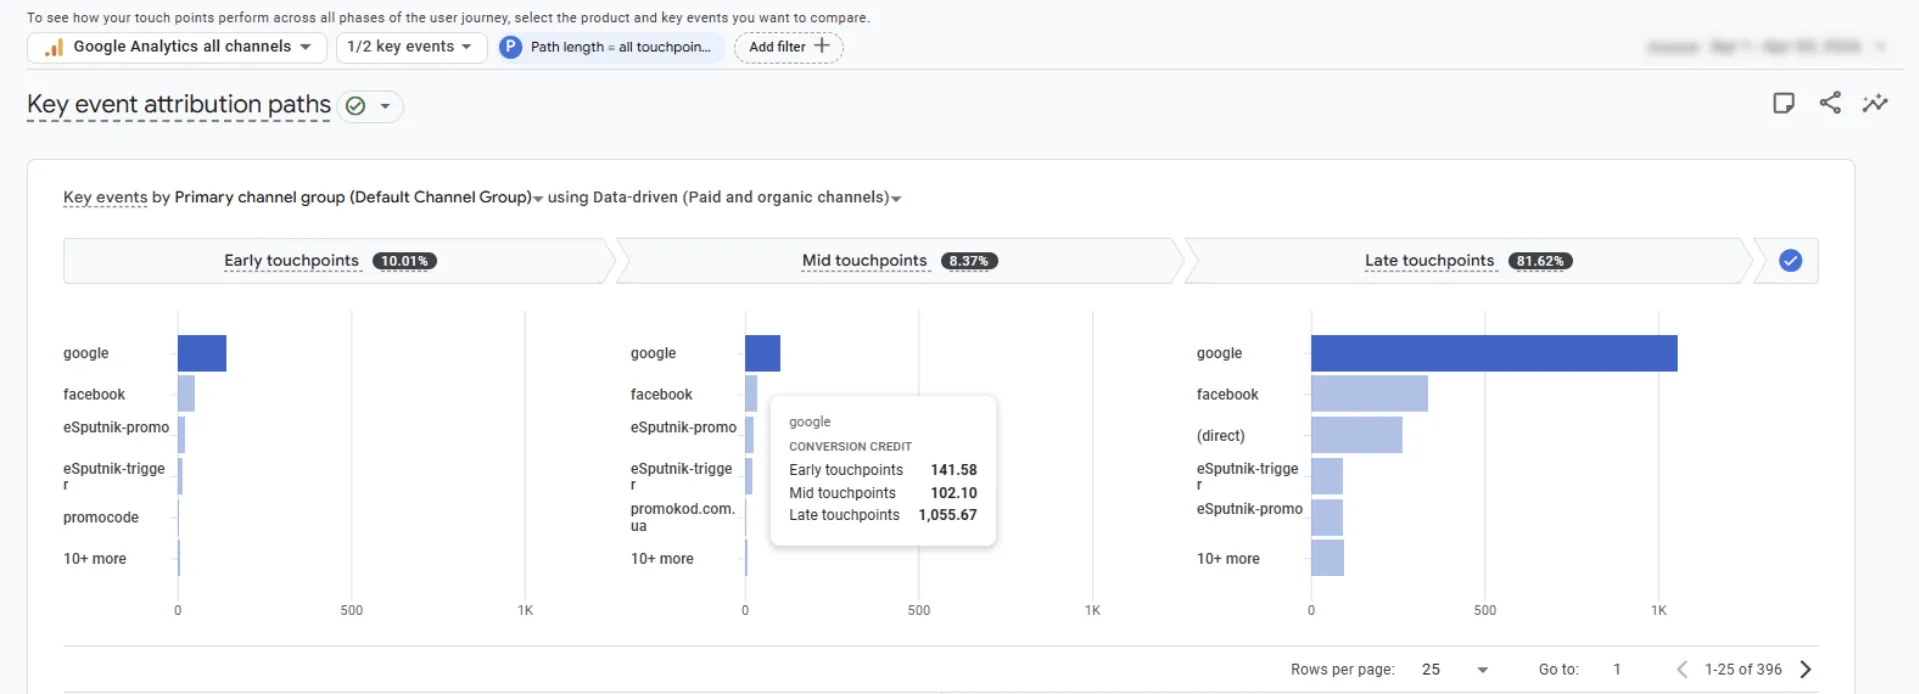Click the Key event attribution paths title

point(179,104)
